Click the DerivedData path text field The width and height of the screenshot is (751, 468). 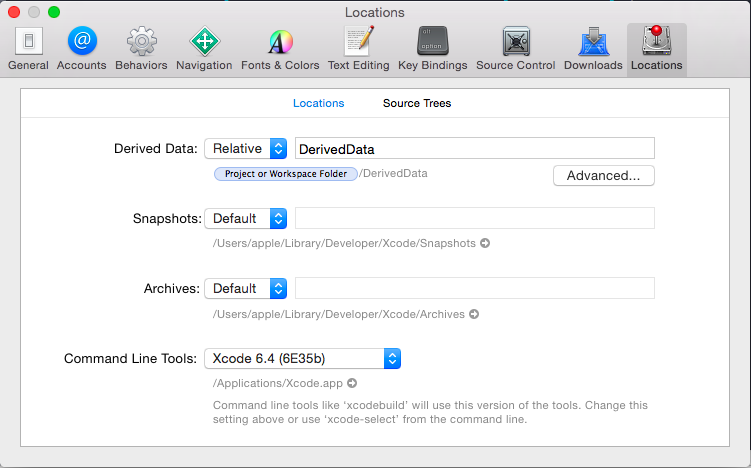coord(475,148)
